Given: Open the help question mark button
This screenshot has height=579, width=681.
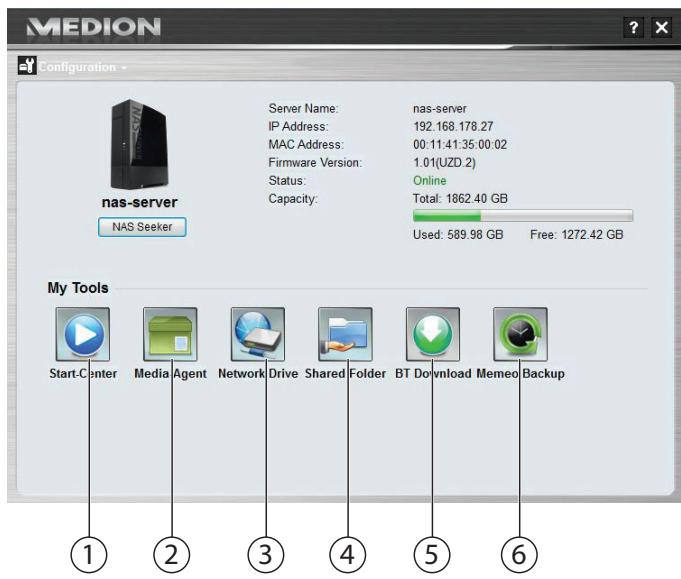Looking at the screenshot, I should 634,27.
